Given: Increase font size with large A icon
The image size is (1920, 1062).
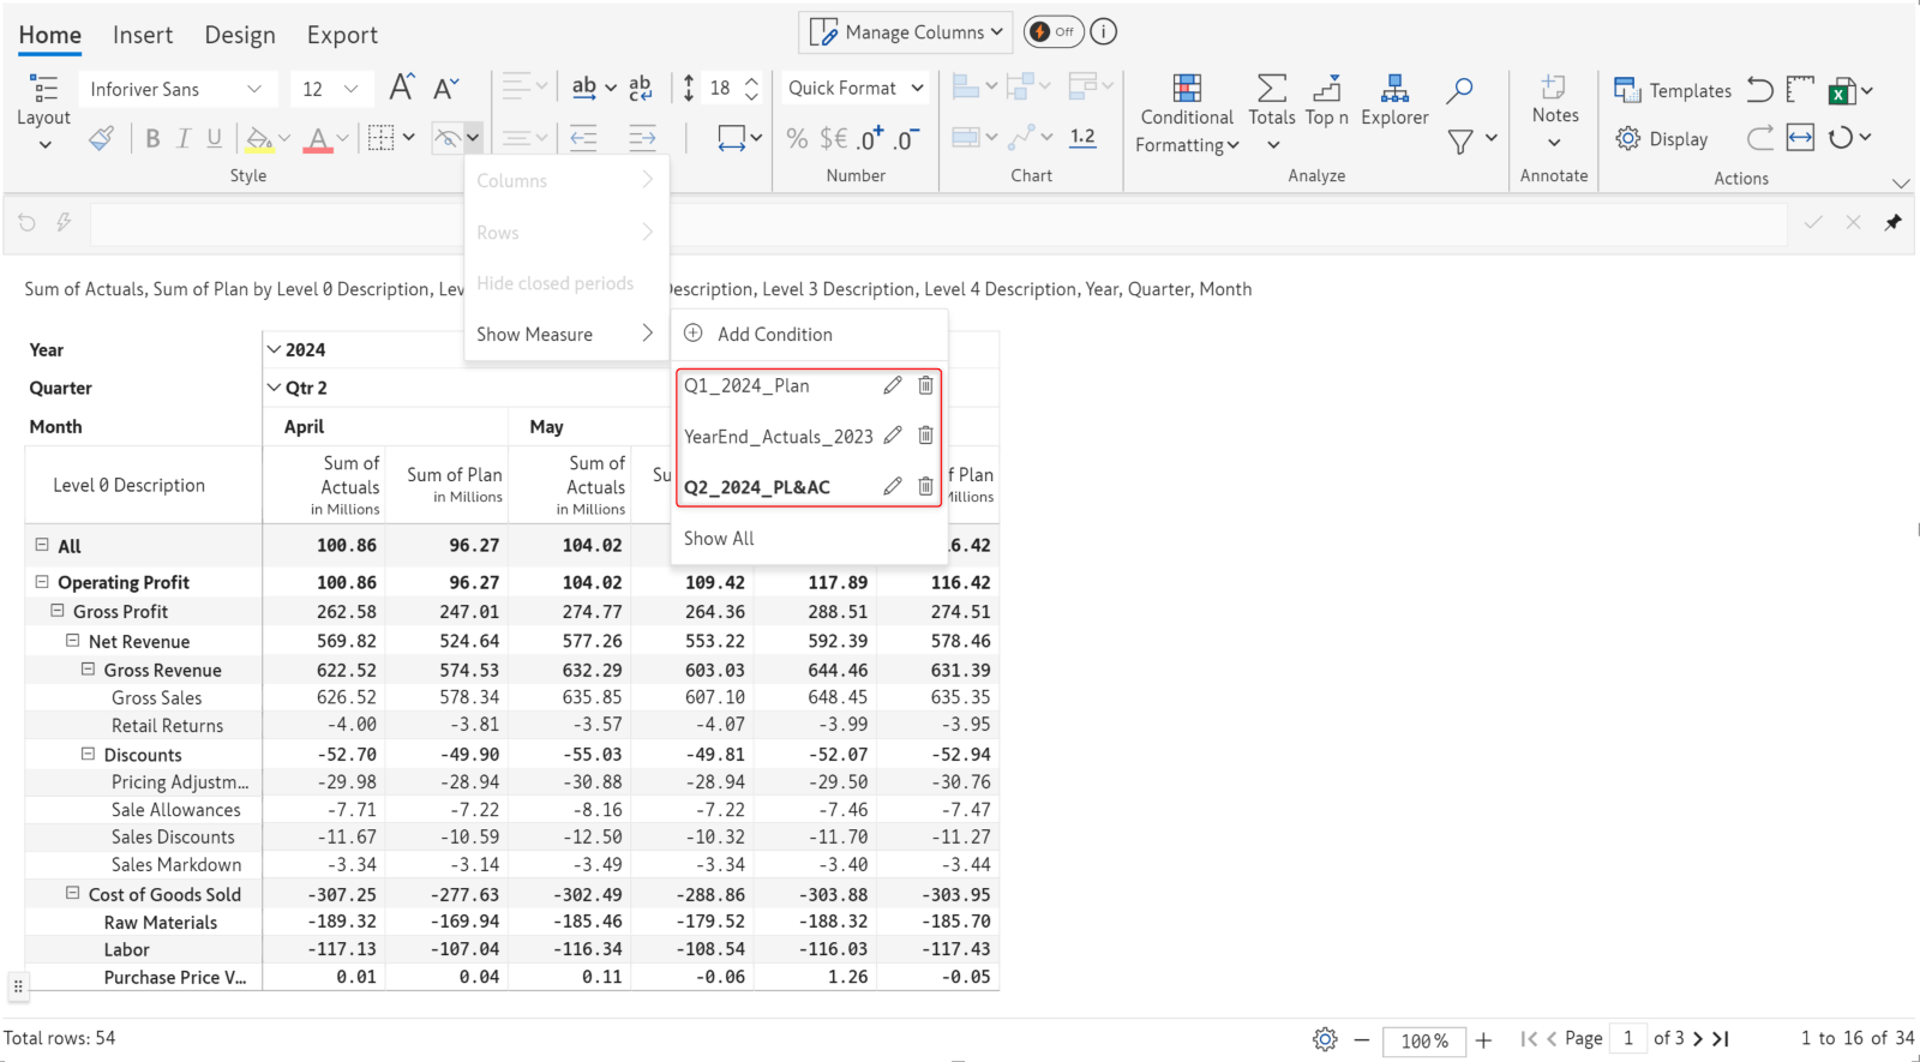Looking at the screenshot, I should click(401, 88).
